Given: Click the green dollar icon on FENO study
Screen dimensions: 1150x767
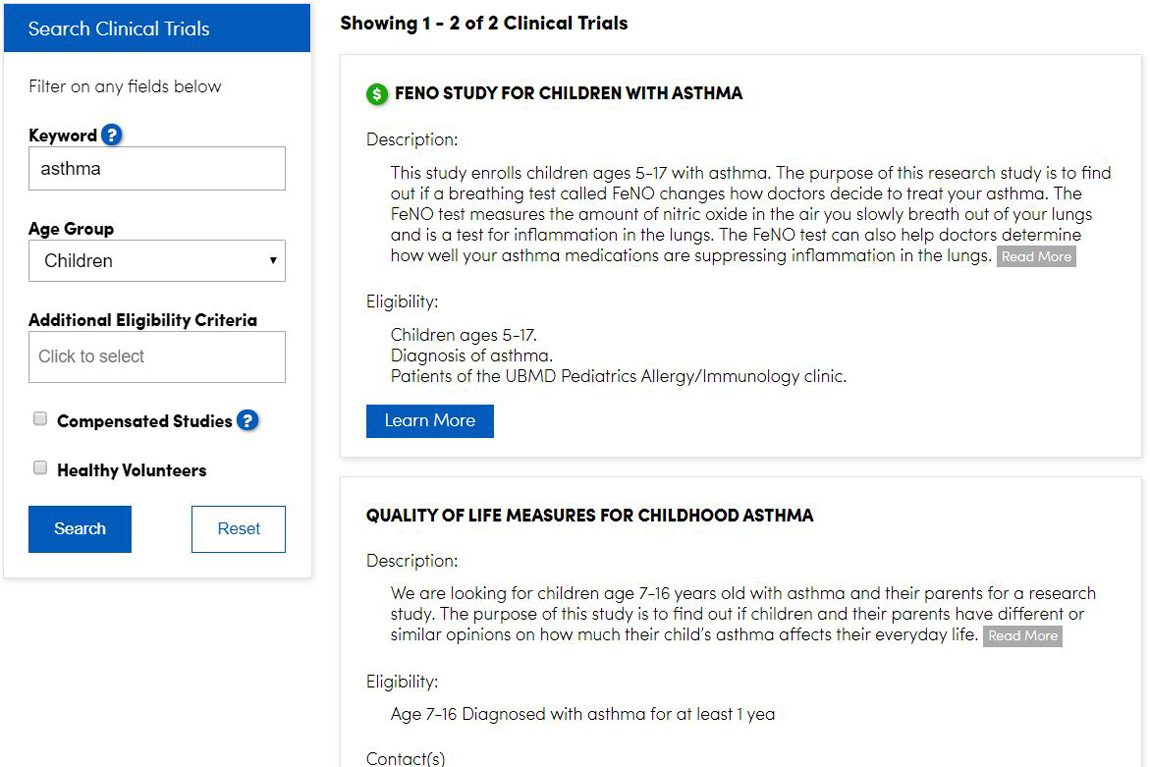Looking at the screenshot, I should coord(377,94).
